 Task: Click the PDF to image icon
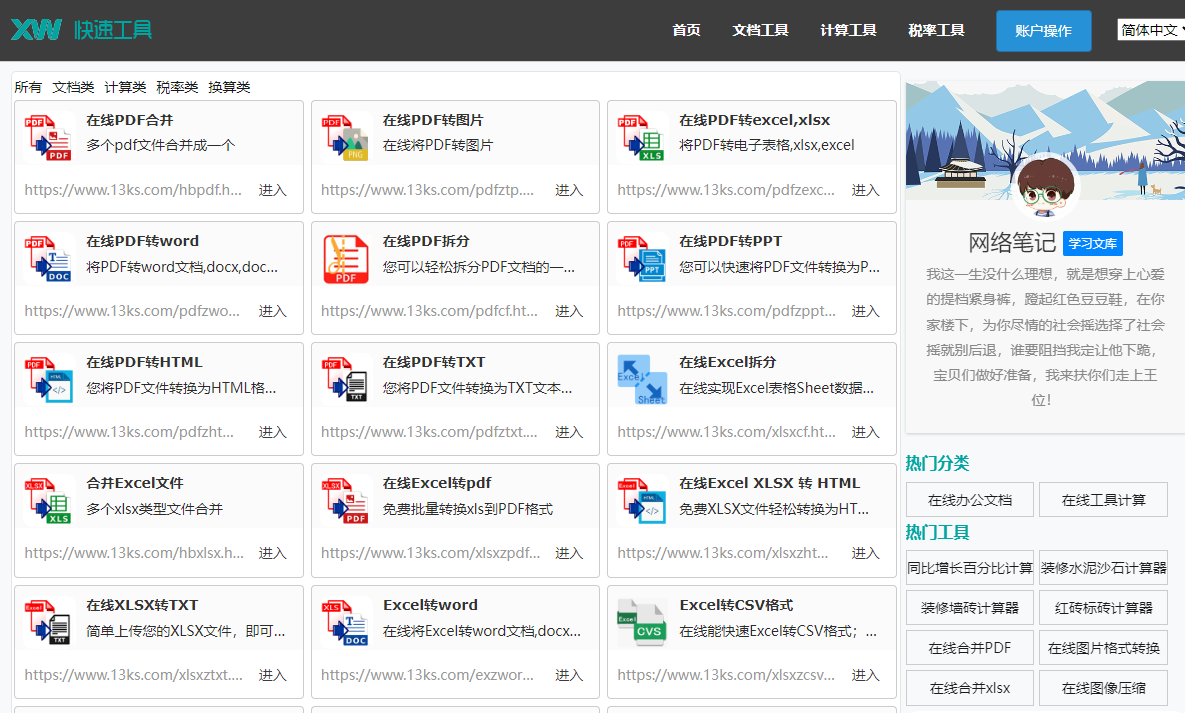346,138
